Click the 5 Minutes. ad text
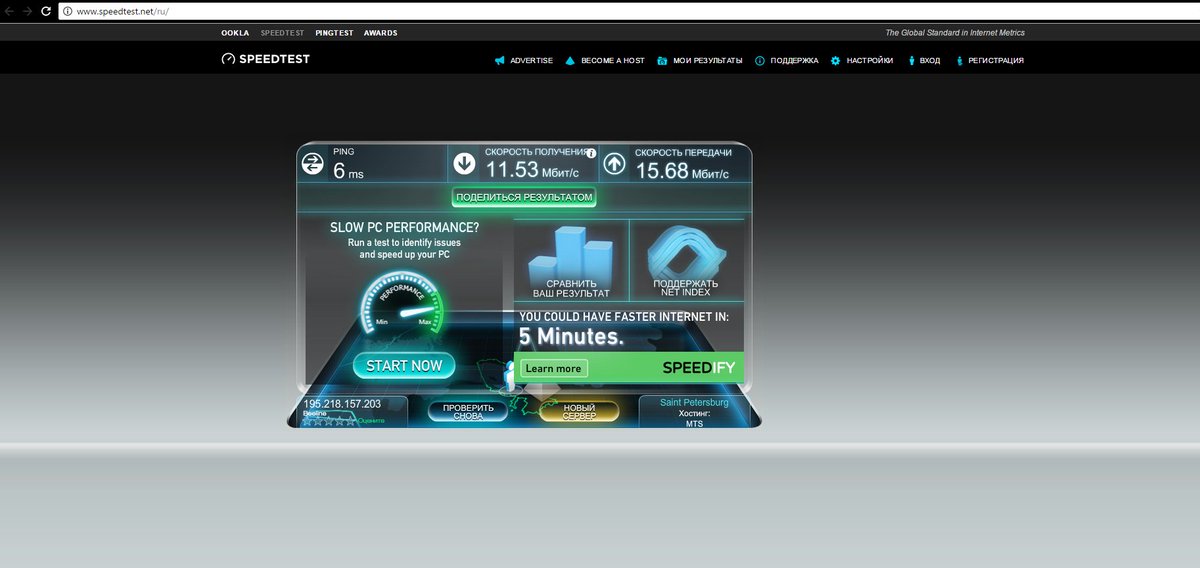Image resolution: width=1200 pixels, height=568 pixels. 571,337
